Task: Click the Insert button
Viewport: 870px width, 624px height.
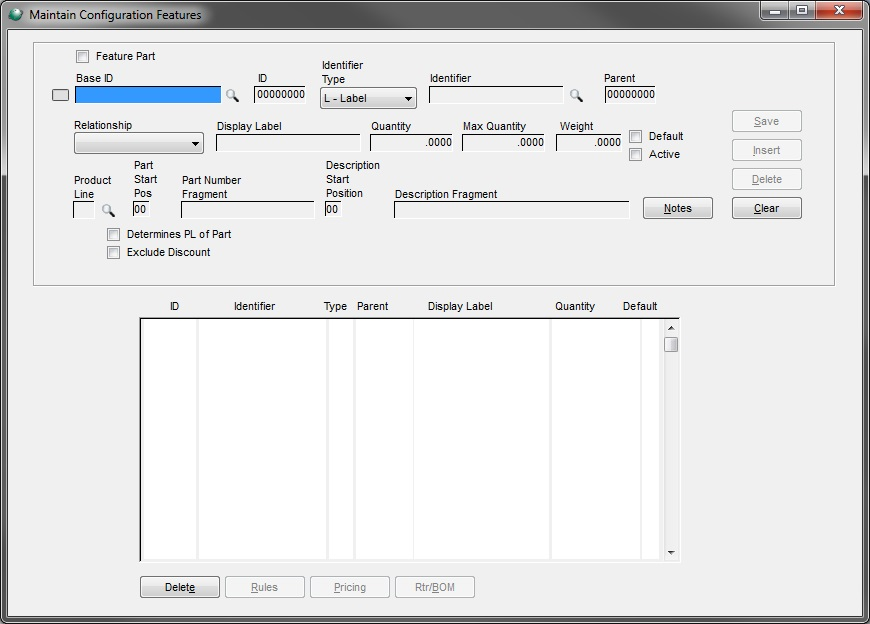Action: click(x=766, y=150)
